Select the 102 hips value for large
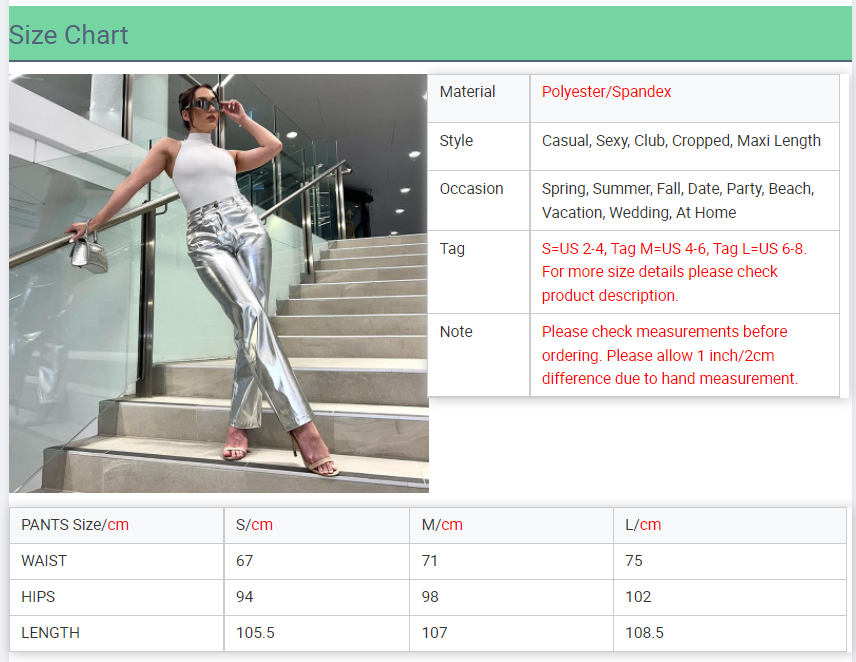 click(x=637, y=597)
